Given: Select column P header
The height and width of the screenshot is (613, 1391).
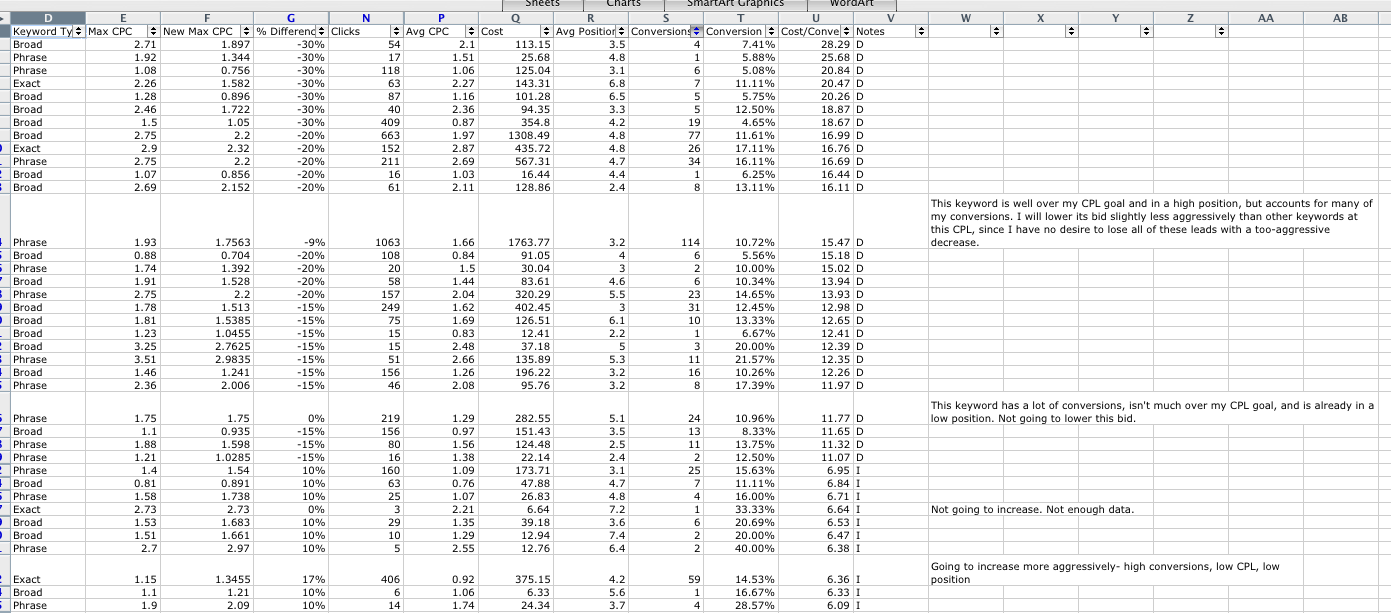Looking at the screenshot, I should click(x=441, y=18).
